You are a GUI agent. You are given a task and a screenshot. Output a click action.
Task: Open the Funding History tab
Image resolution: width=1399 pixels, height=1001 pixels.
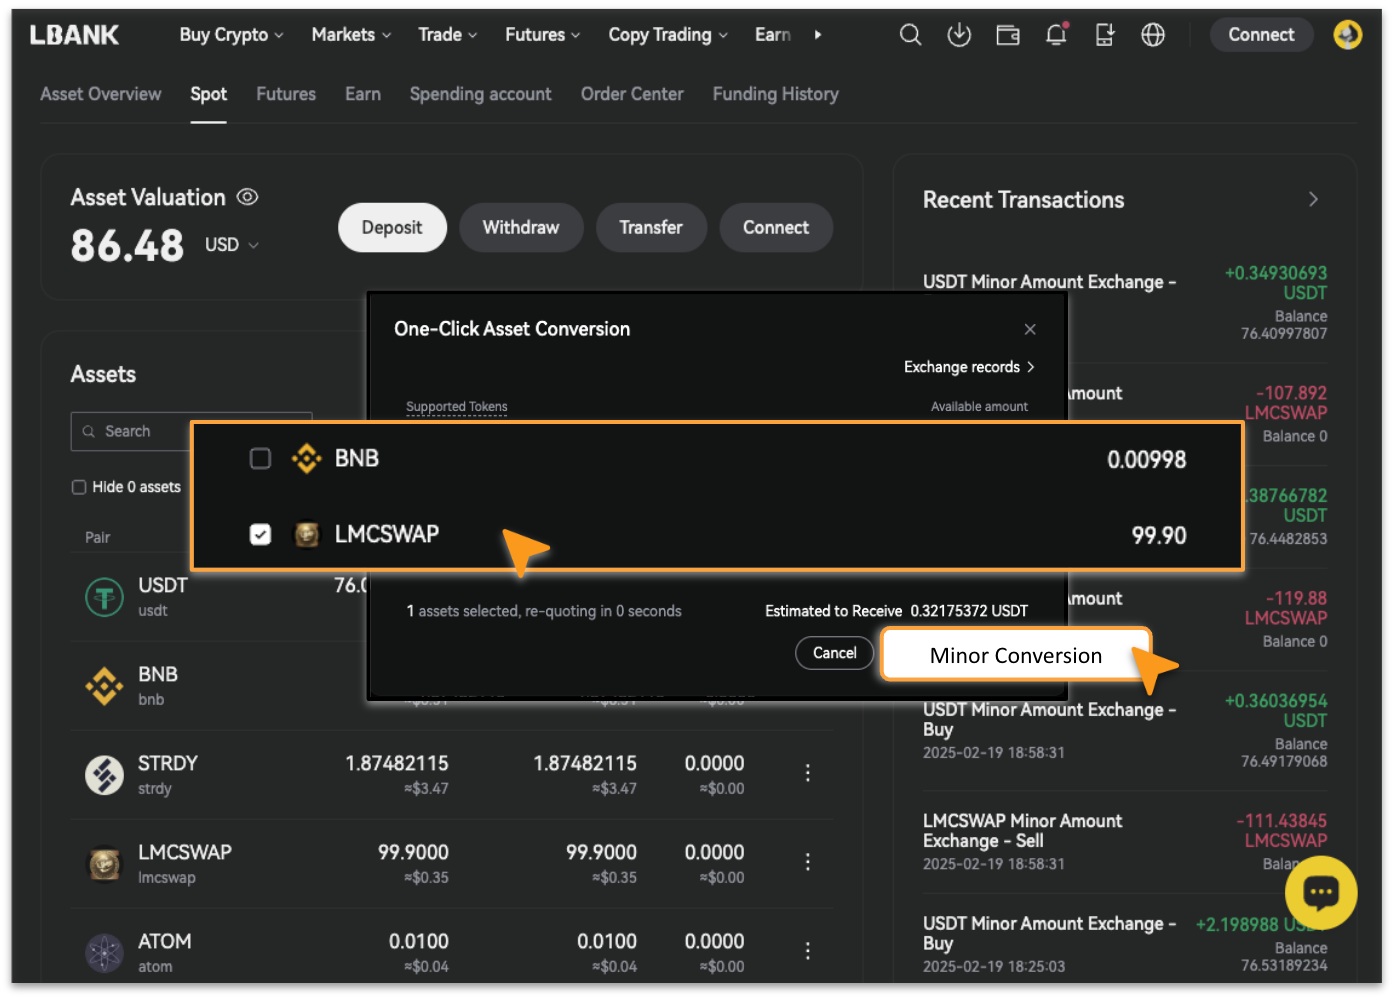click(775, 94)
